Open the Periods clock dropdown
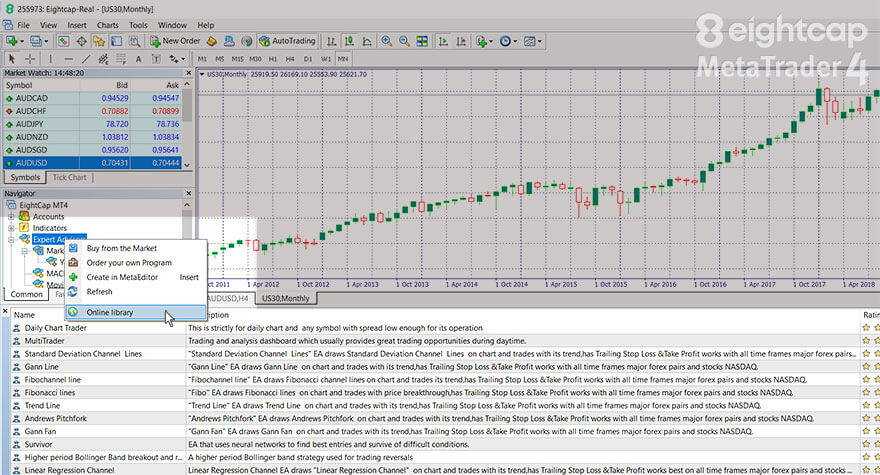The width and height of the screenshot is (880, 475). tap(507, 41)
